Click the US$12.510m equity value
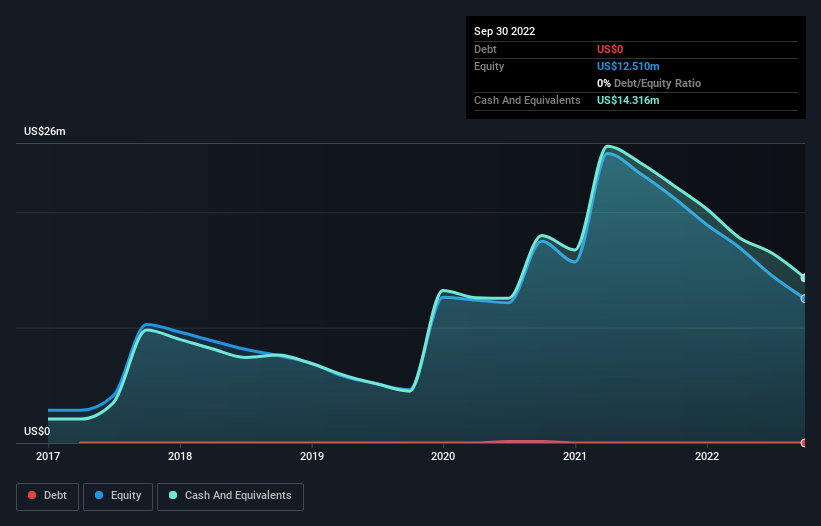821x526 pixels. 628,66
